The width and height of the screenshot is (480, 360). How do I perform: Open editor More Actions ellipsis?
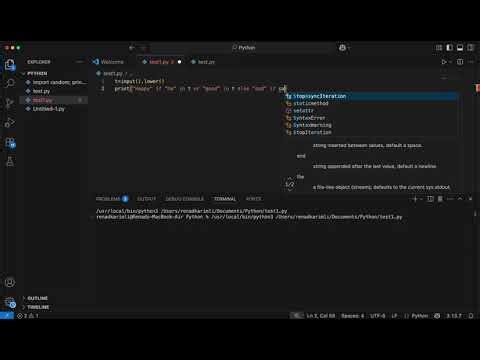coord(471,62)
